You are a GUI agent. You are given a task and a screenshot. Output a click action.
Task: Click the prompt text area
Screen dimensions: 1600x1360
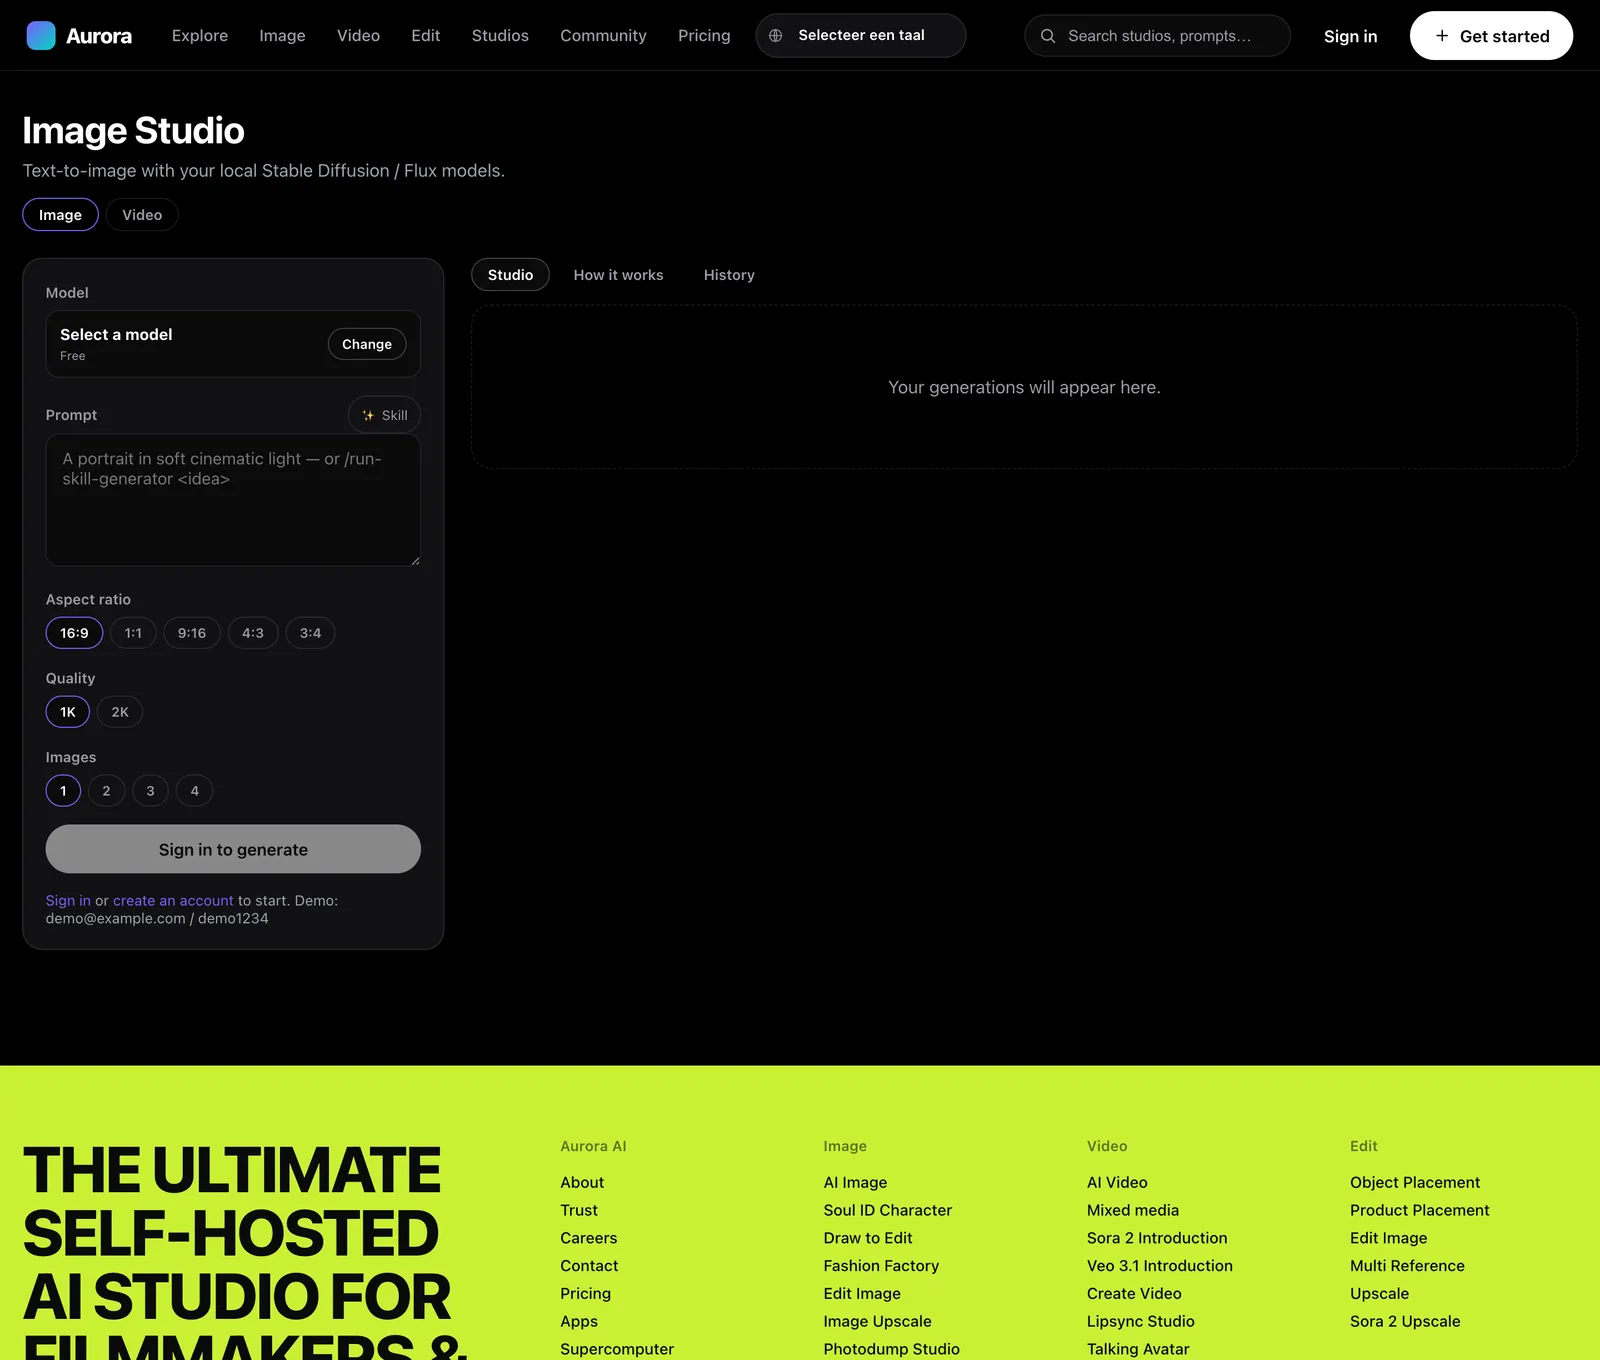coord(233,500)
